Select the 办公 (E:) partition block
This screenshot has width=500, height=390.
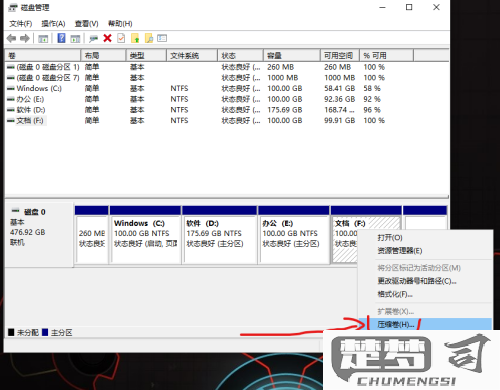coord(294,235)
